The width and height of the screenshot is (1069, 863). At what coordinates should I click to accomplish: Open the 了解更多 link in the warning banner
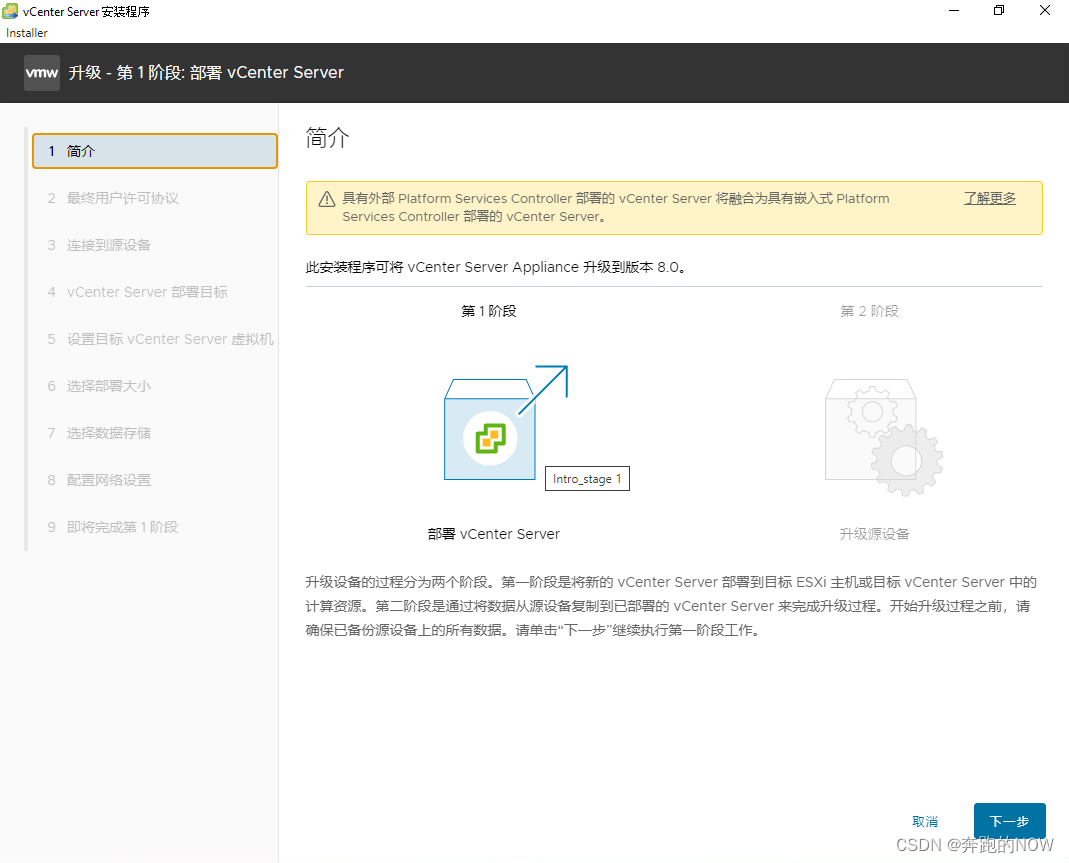[989, 198]
